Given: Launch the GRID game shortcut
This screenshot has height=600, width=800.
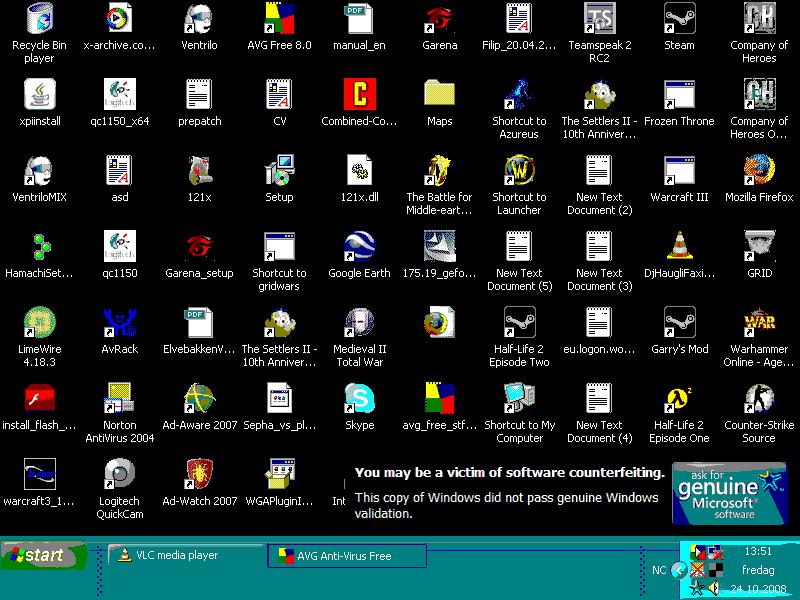Looking at the screenshot, I should point(759,246).
